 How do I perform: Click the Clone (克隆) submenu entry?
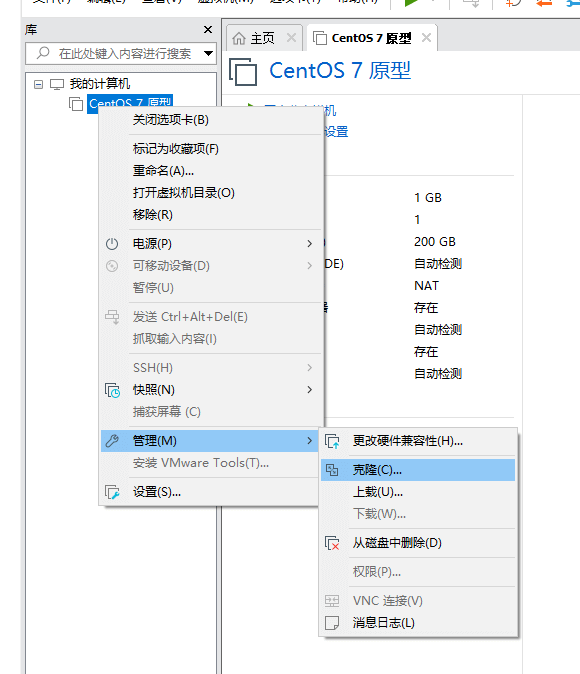(x=418, y=470)
